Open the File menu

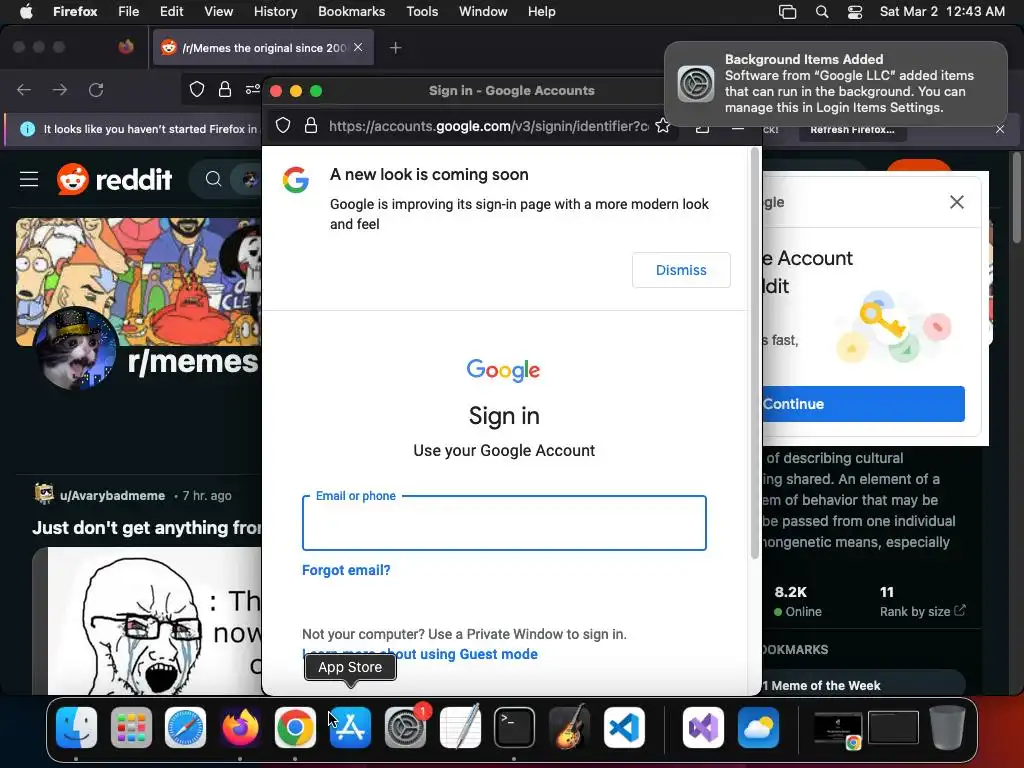[x=128, y=12]
